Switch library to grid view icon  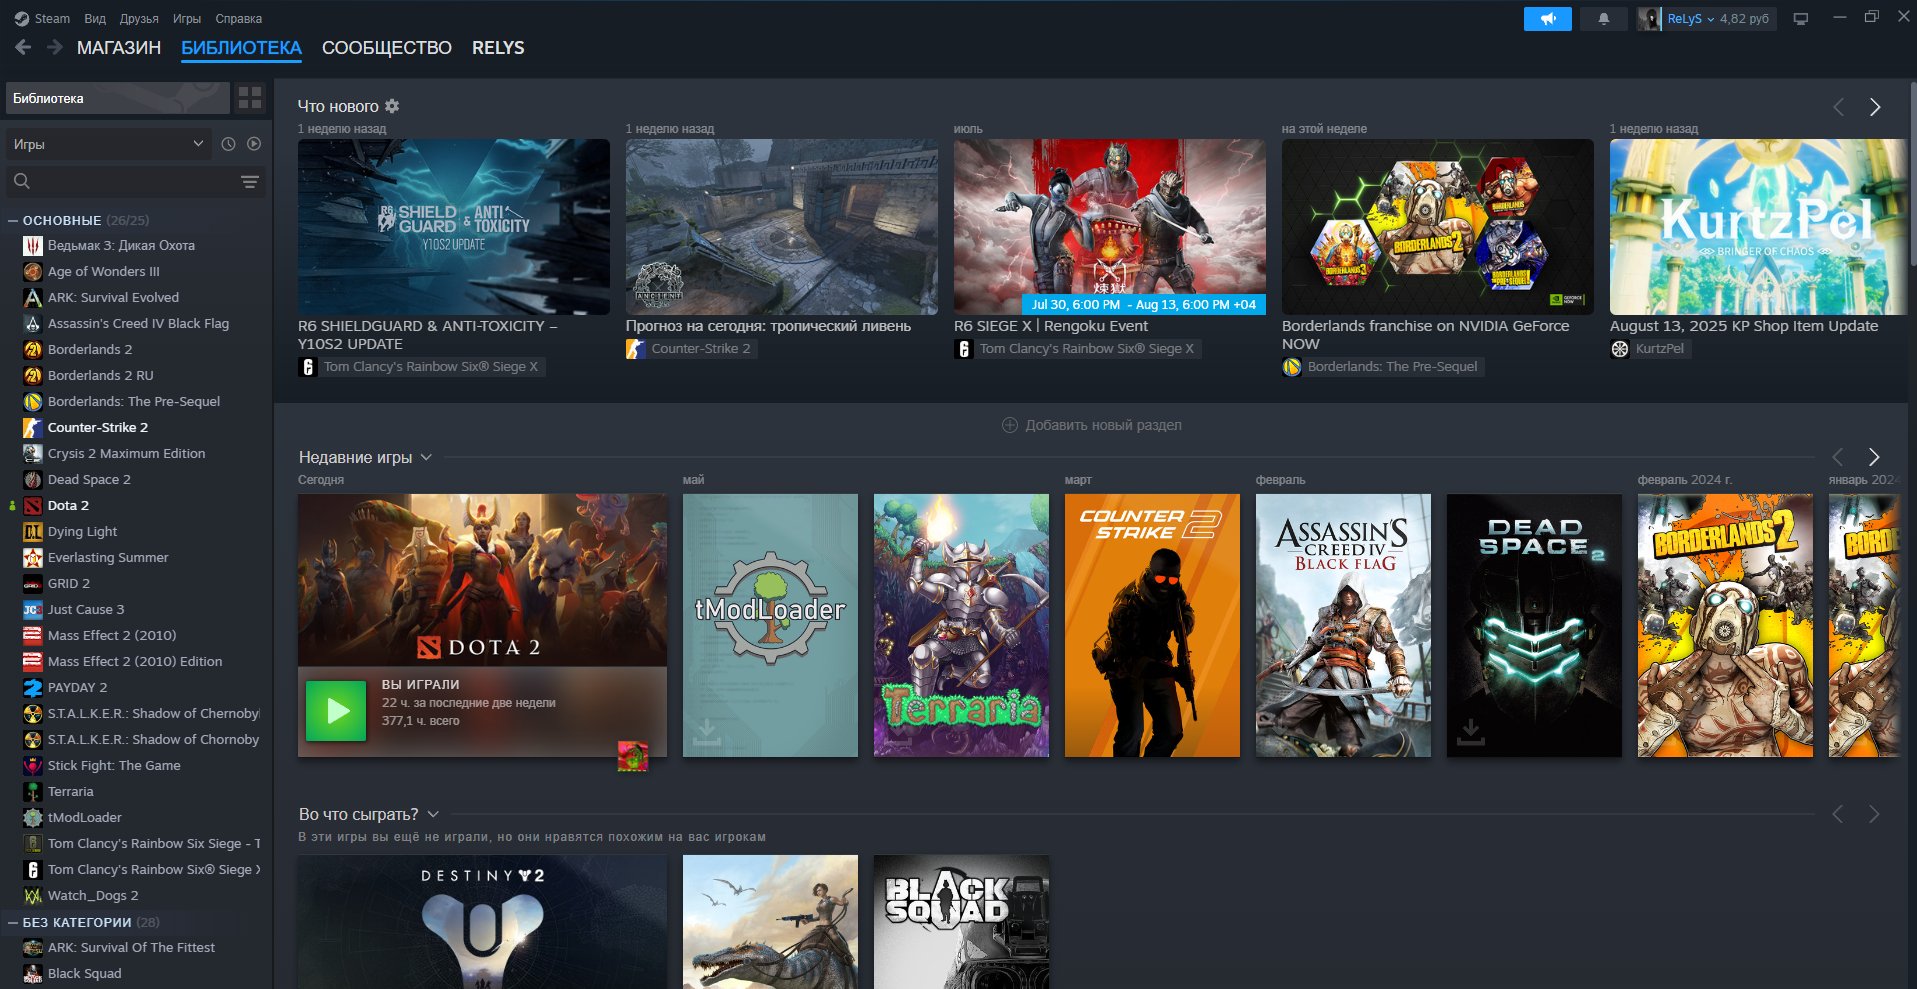[x=250, y=98]
